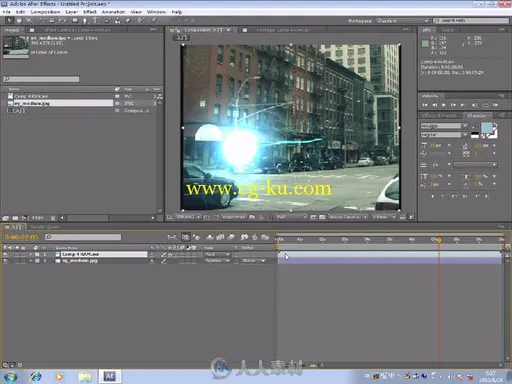The width and height of the screenshot is (512, 384).
Task: Open blending mode dropdown for layer 2
Action: tap(217, 261)
